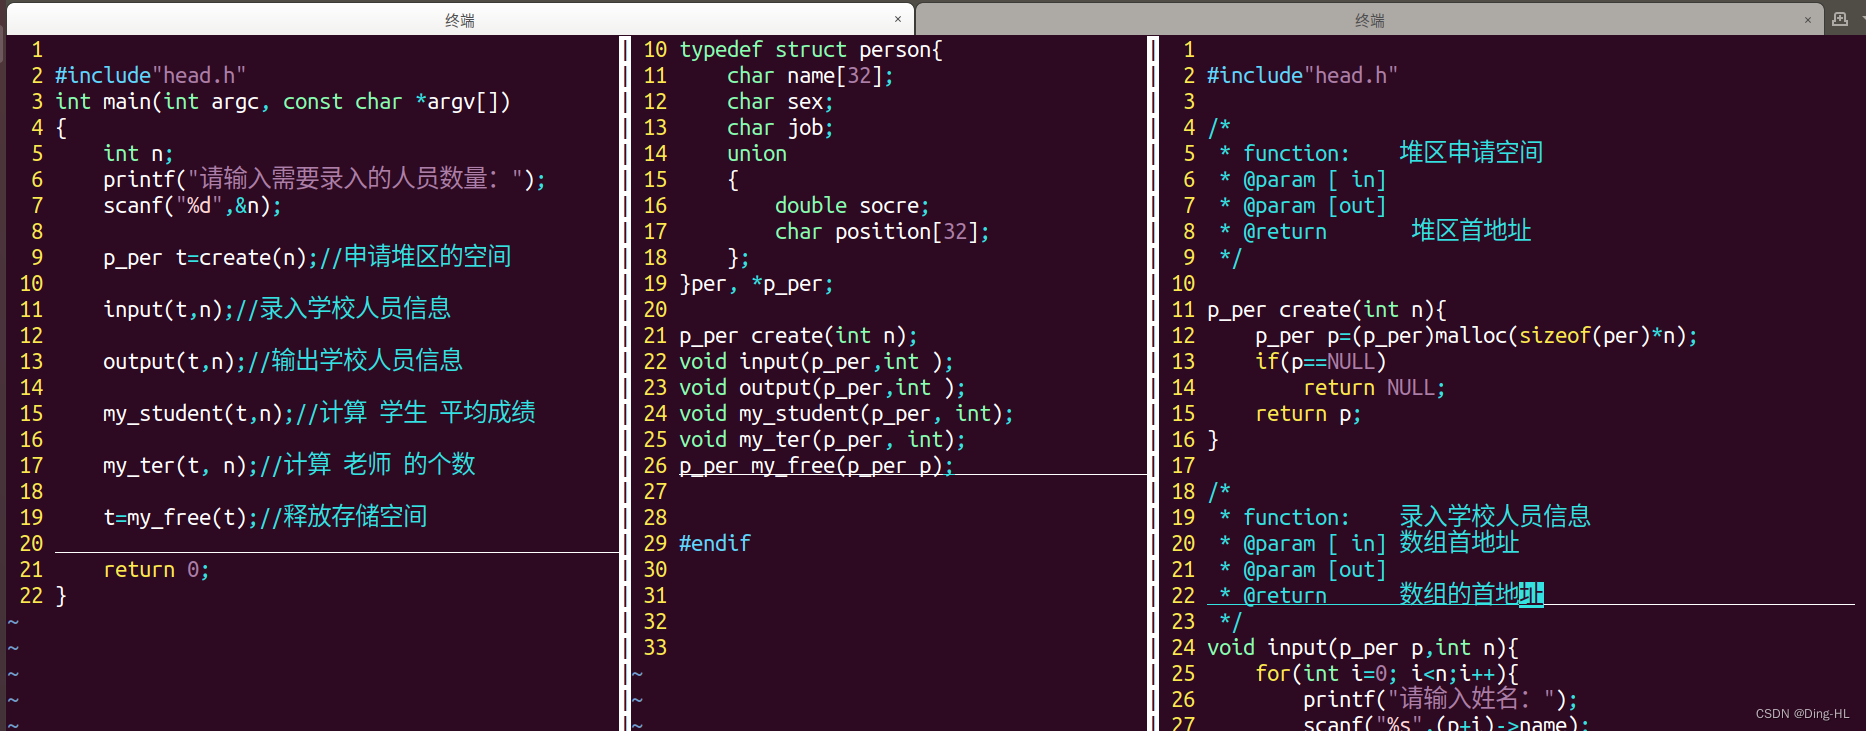Screen dimensions: 1866x731
Task: Click the if(p==NULL) line
Action: [x=1320, y=361]
